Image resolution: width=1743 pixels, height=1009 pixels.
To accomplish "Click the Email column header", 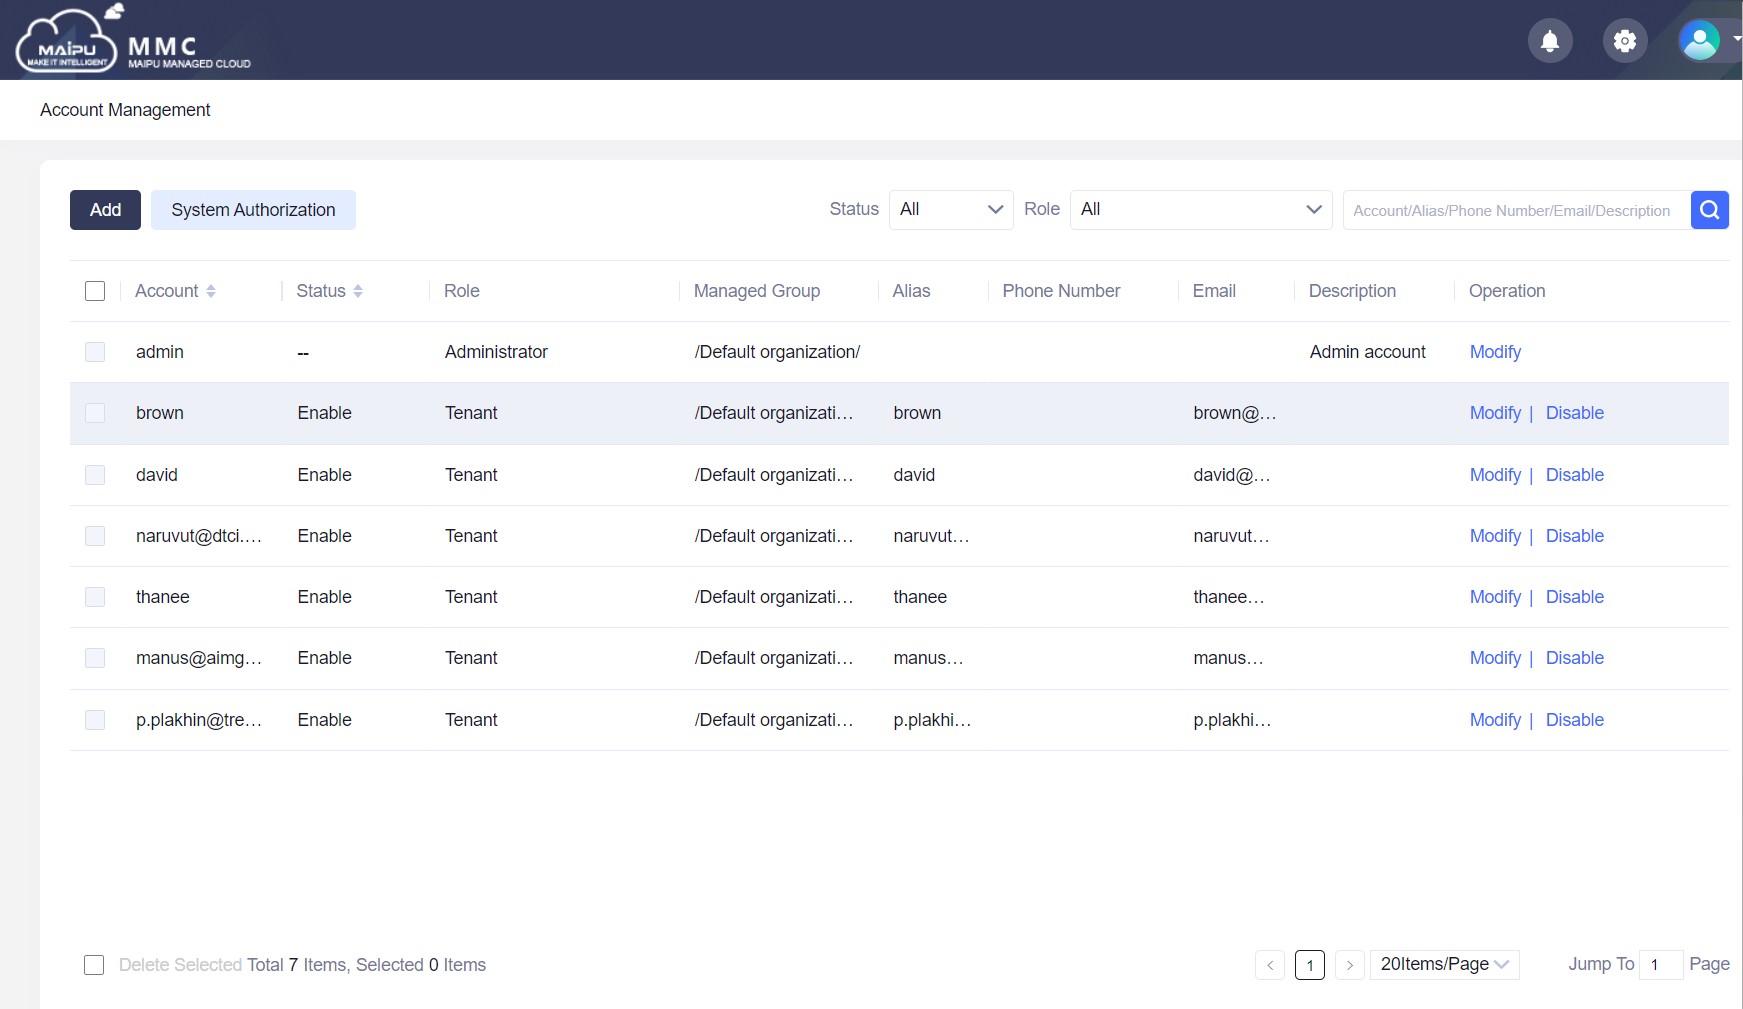I will point(1214,291).
